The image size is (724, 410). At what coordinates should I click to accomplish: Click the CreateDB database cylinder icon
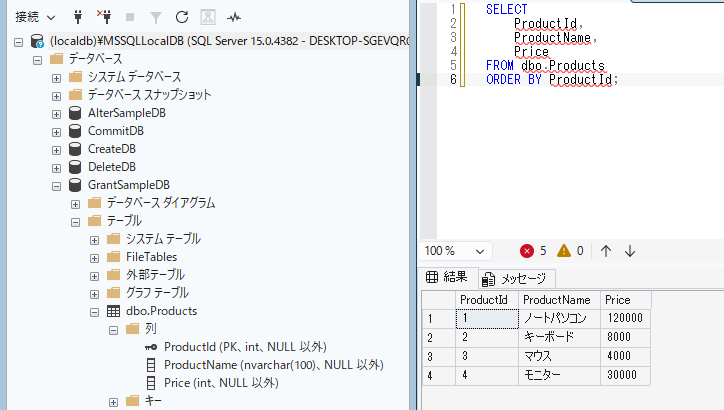(75, 149)
